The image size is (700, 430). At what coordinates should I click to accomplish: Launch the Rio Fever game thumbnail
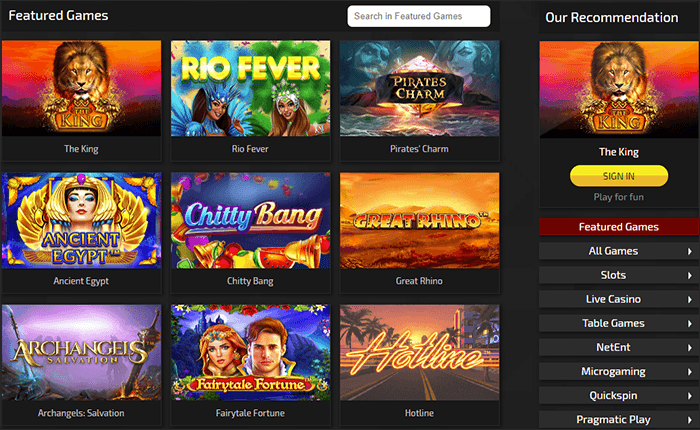pos(250,88)
